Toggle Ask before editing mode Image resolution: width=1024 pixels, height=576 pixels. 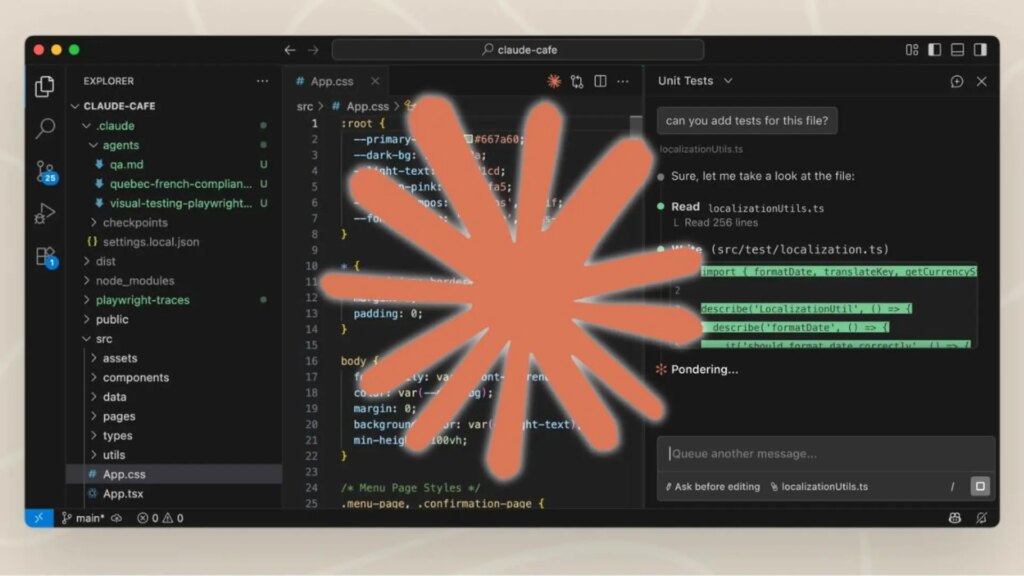pos(712,487)
